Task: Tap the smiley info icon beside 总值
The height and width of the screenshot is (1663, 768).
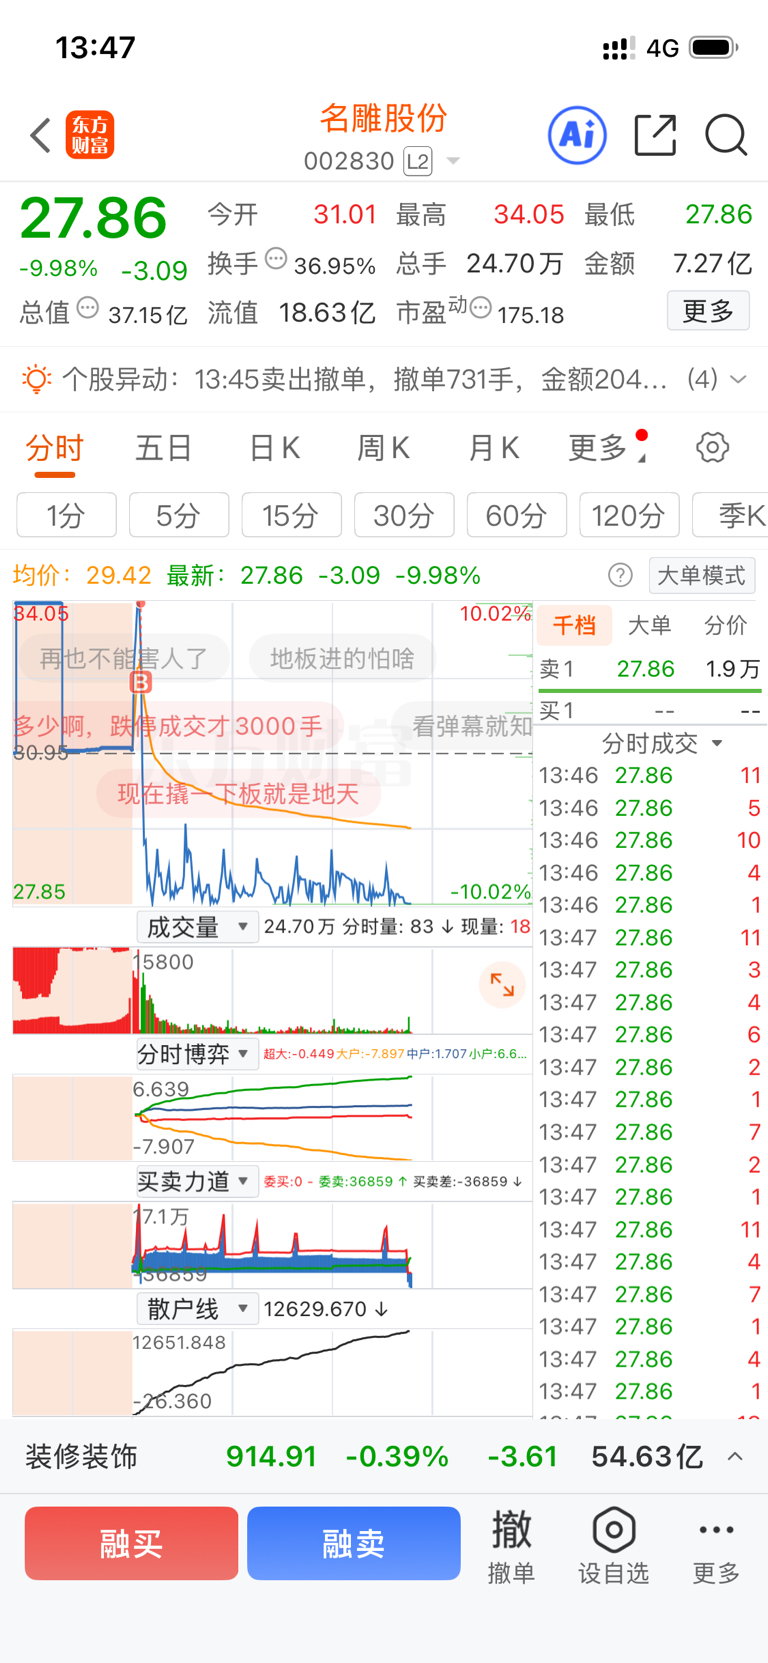Action: tap(88, 308)
